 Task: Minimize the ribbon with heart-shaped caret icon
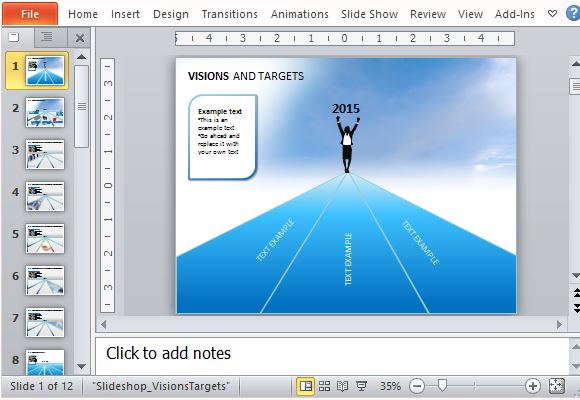pos(552,14)
